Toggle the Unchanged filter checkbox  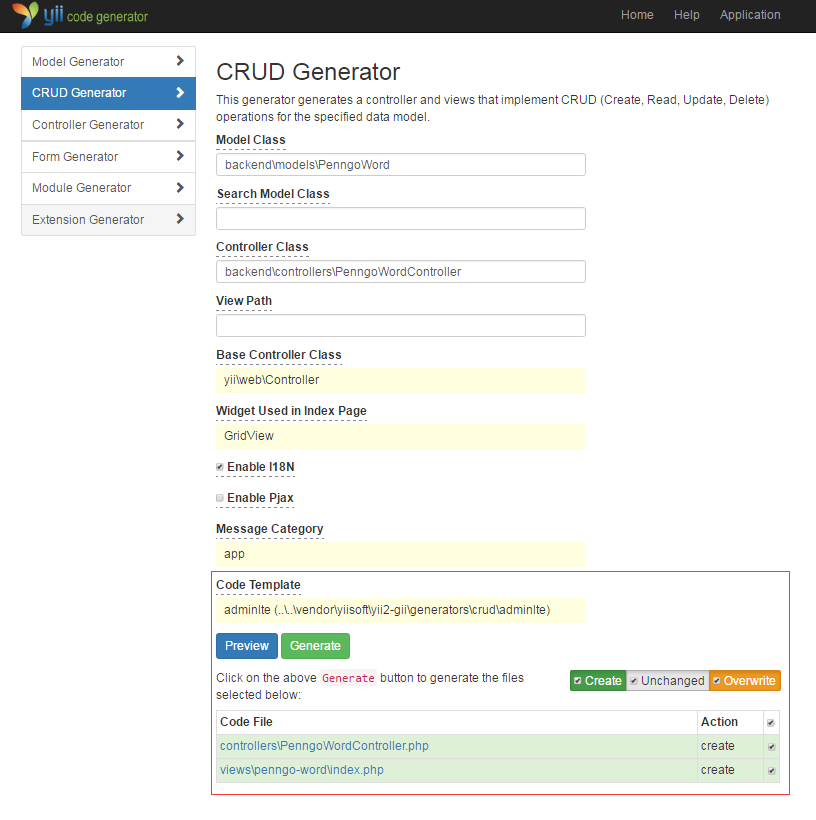633,681
